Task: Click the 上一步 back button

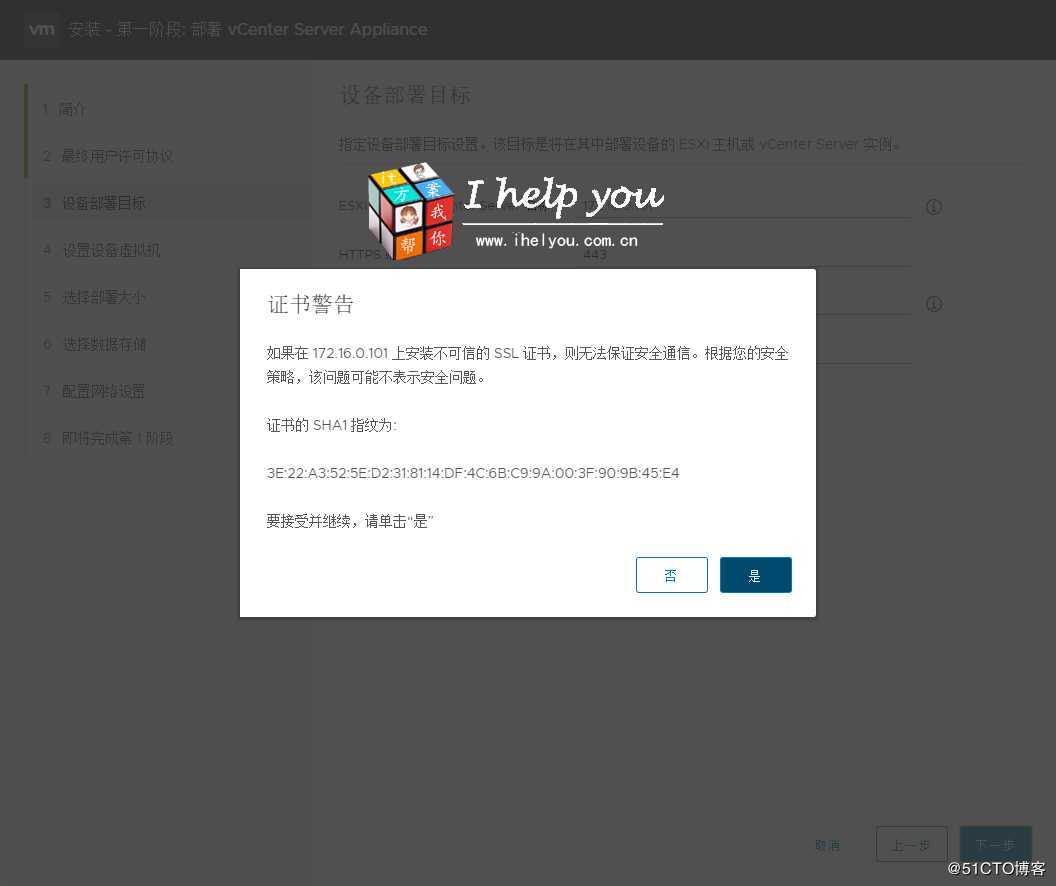Action: [911, 844]
